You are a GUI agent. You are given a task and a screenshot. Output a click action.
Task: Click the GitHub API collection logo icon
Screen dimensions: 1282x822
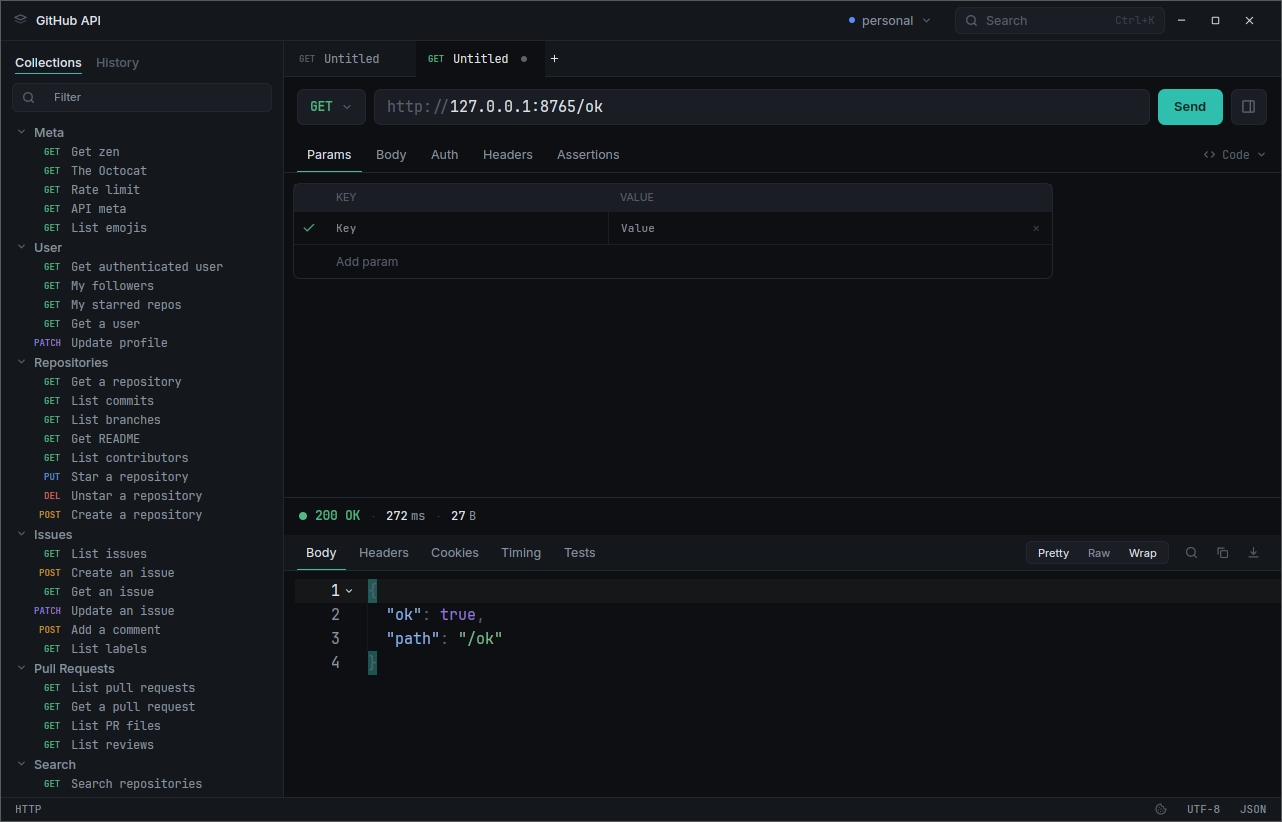pyautogui.click(x=21, y=20)
